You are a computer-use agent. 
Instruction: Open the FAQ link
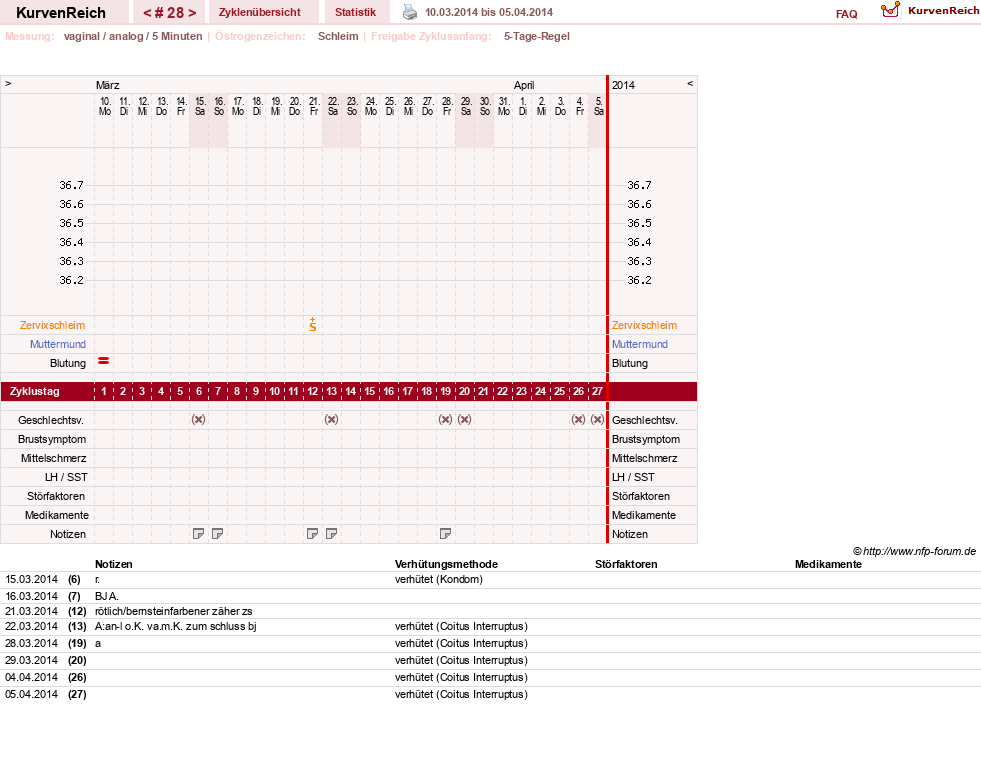click(846, 14)
